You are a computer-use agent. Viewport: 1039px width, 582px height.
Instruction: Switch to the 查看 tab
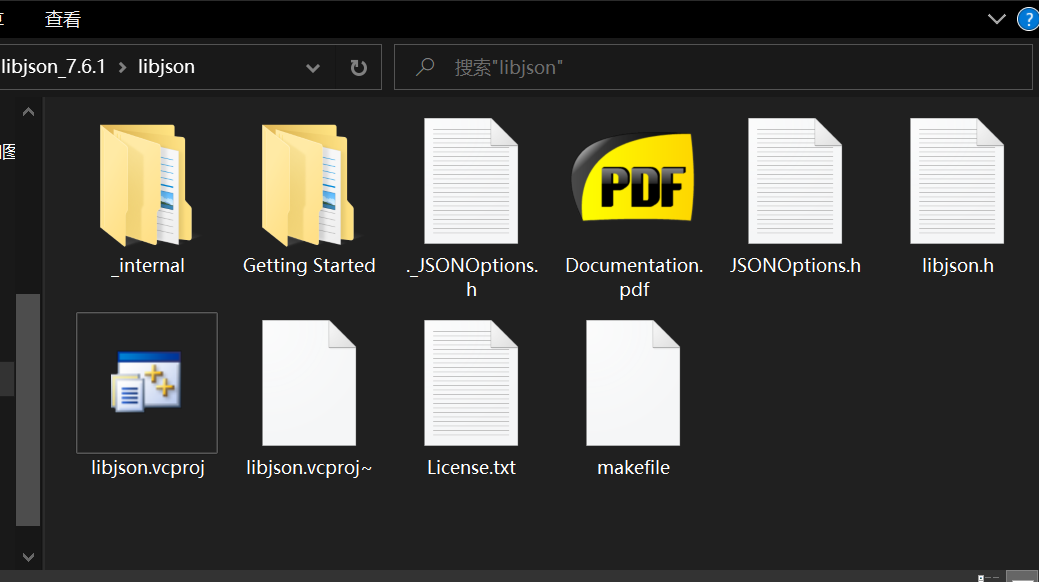pyautogui.click(x=63, y=19)
